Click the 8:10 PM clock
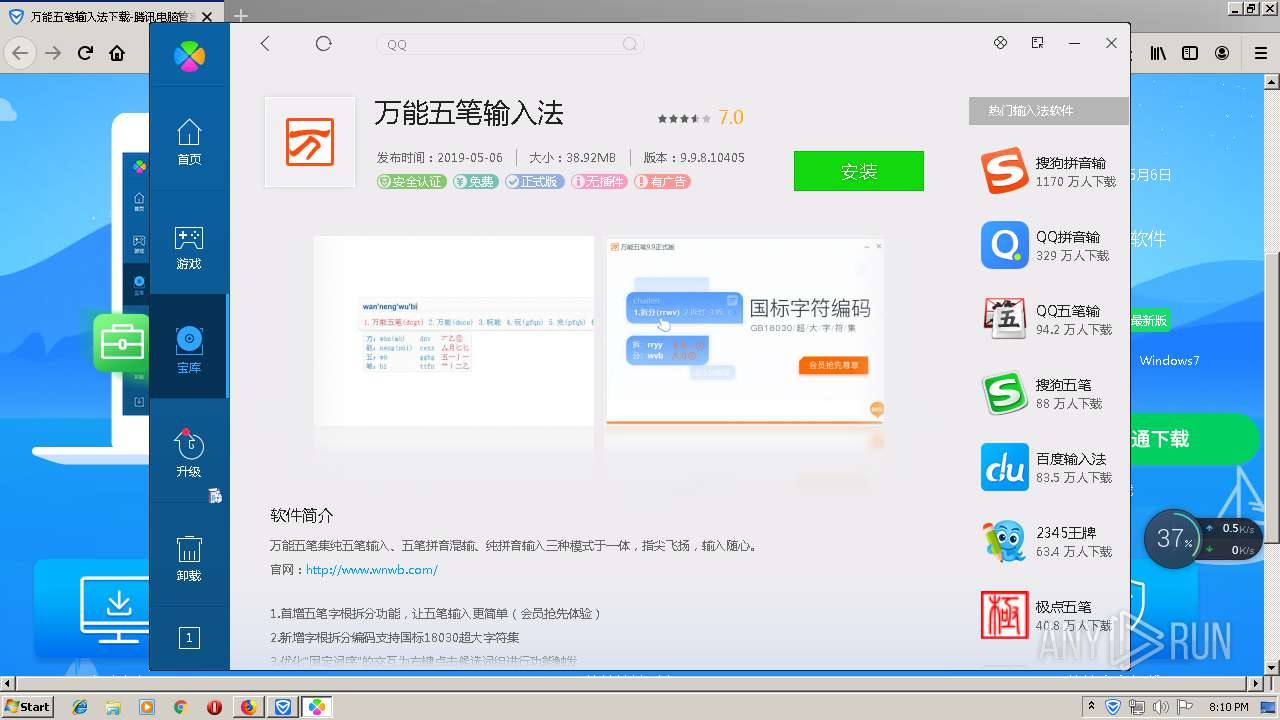 pos(1229,707)
